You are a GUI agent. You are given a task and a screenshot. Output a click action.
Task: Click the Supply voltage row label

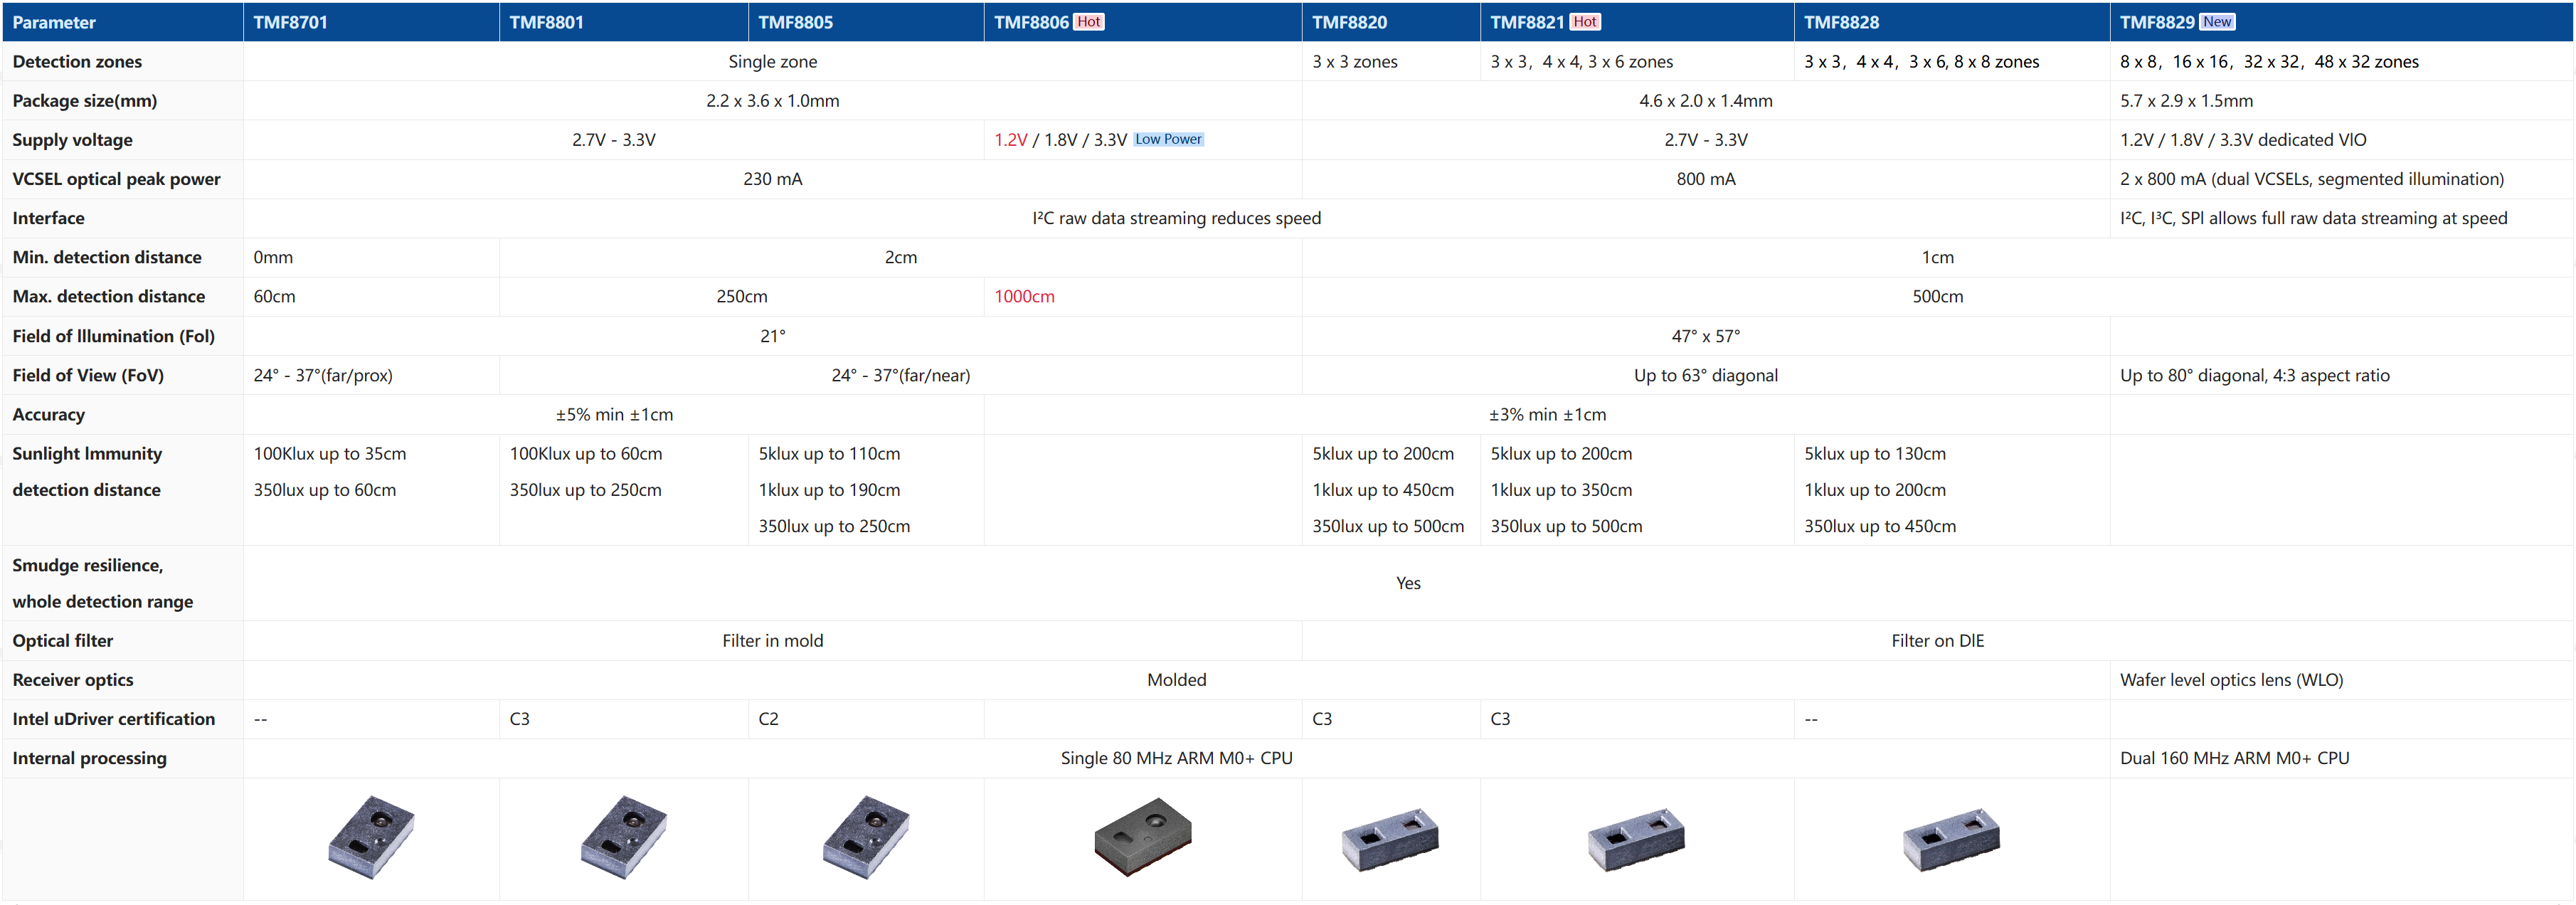pyautogui.click(x=72, y=140)
